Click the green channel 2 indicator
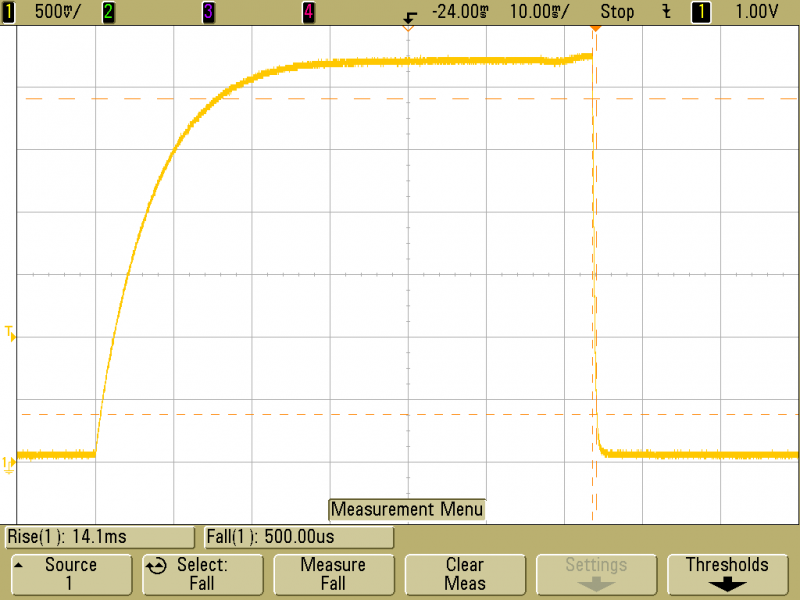The image size is (800, 600). click(108, 12)
